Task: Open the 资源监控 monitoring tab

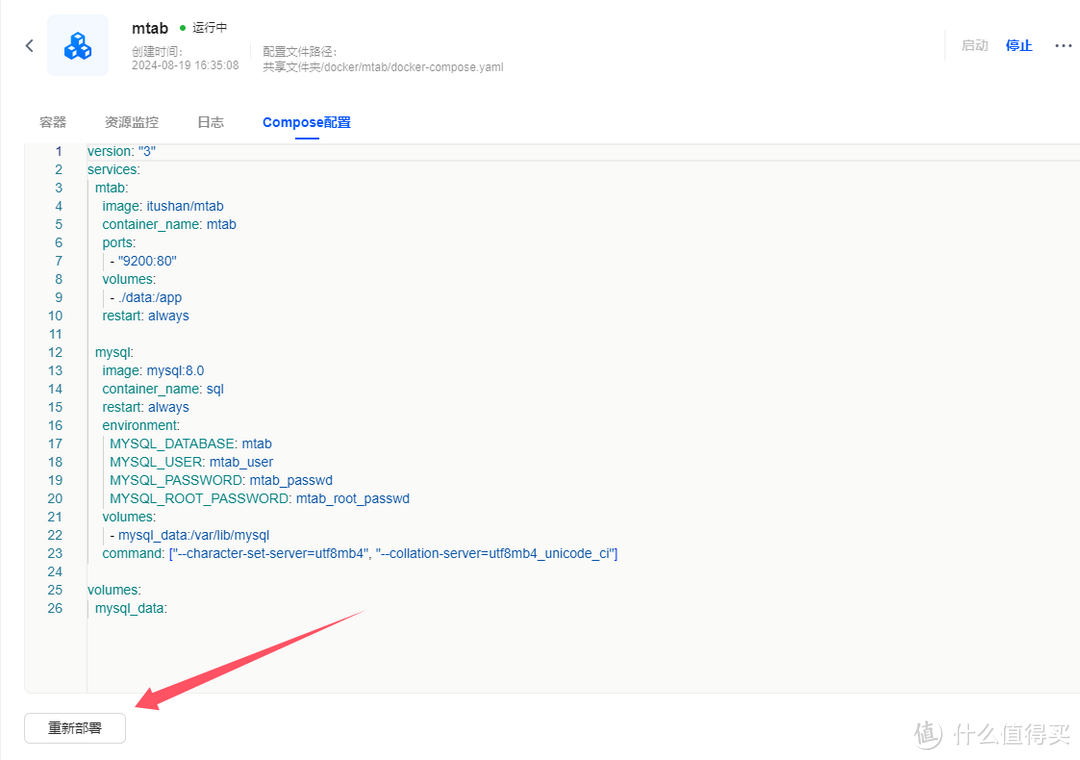Action: (x=131, y=121)
